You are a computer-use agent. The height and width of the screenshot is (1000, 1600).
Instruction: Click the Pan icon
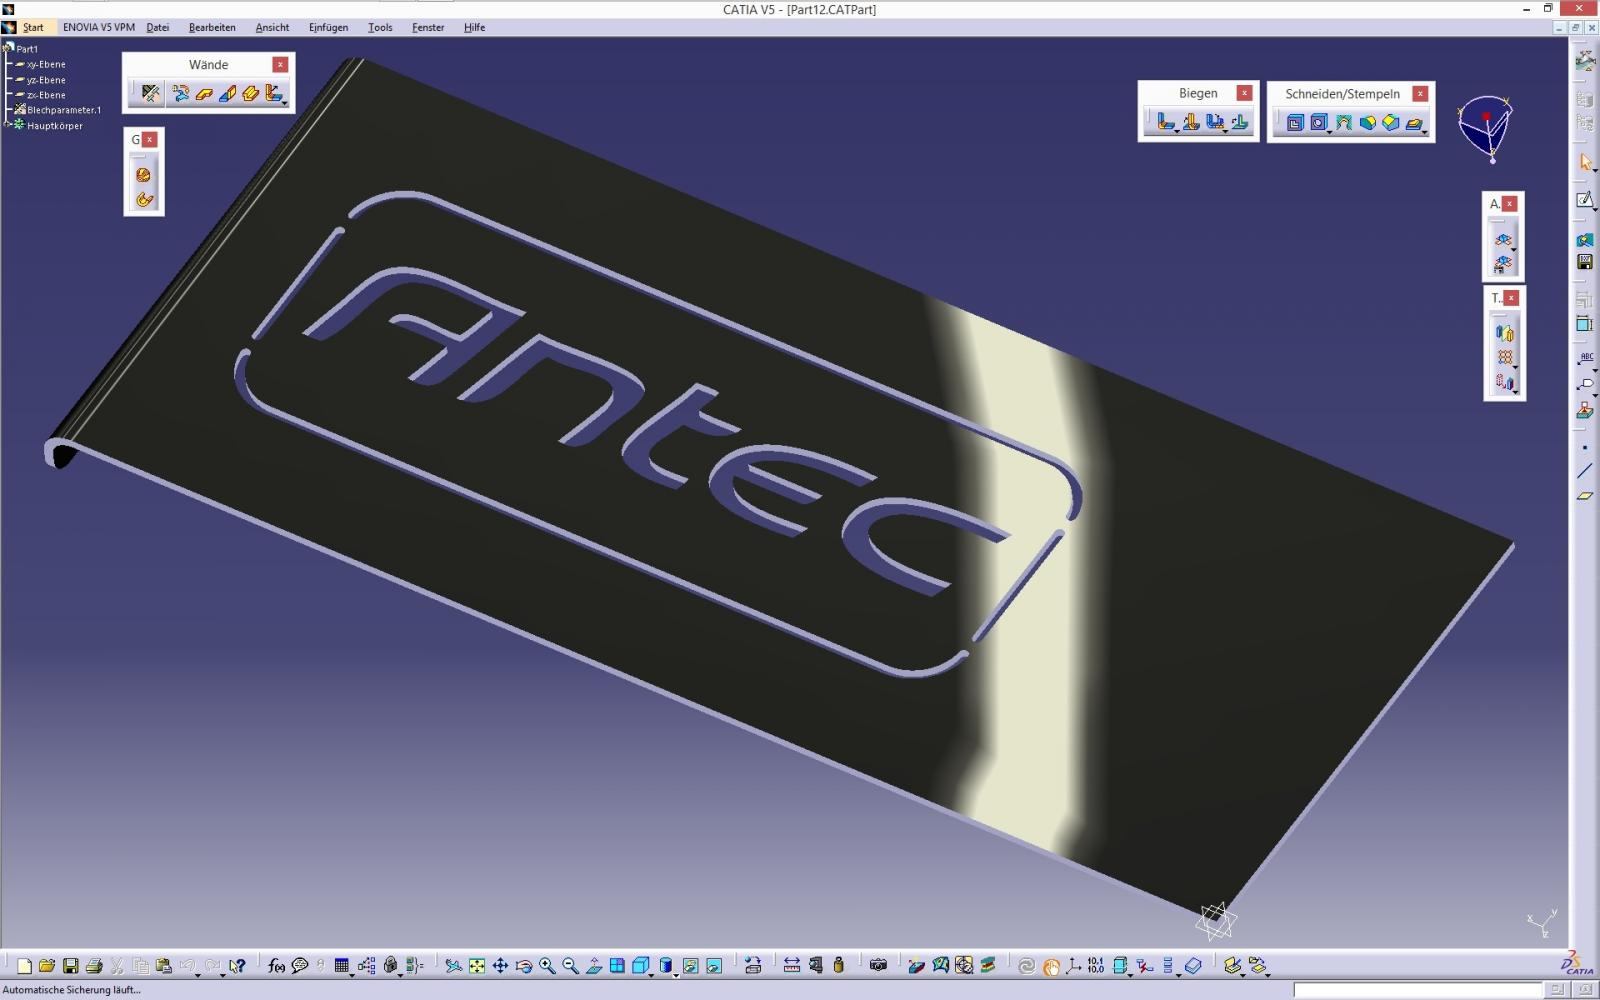point(500,966)
